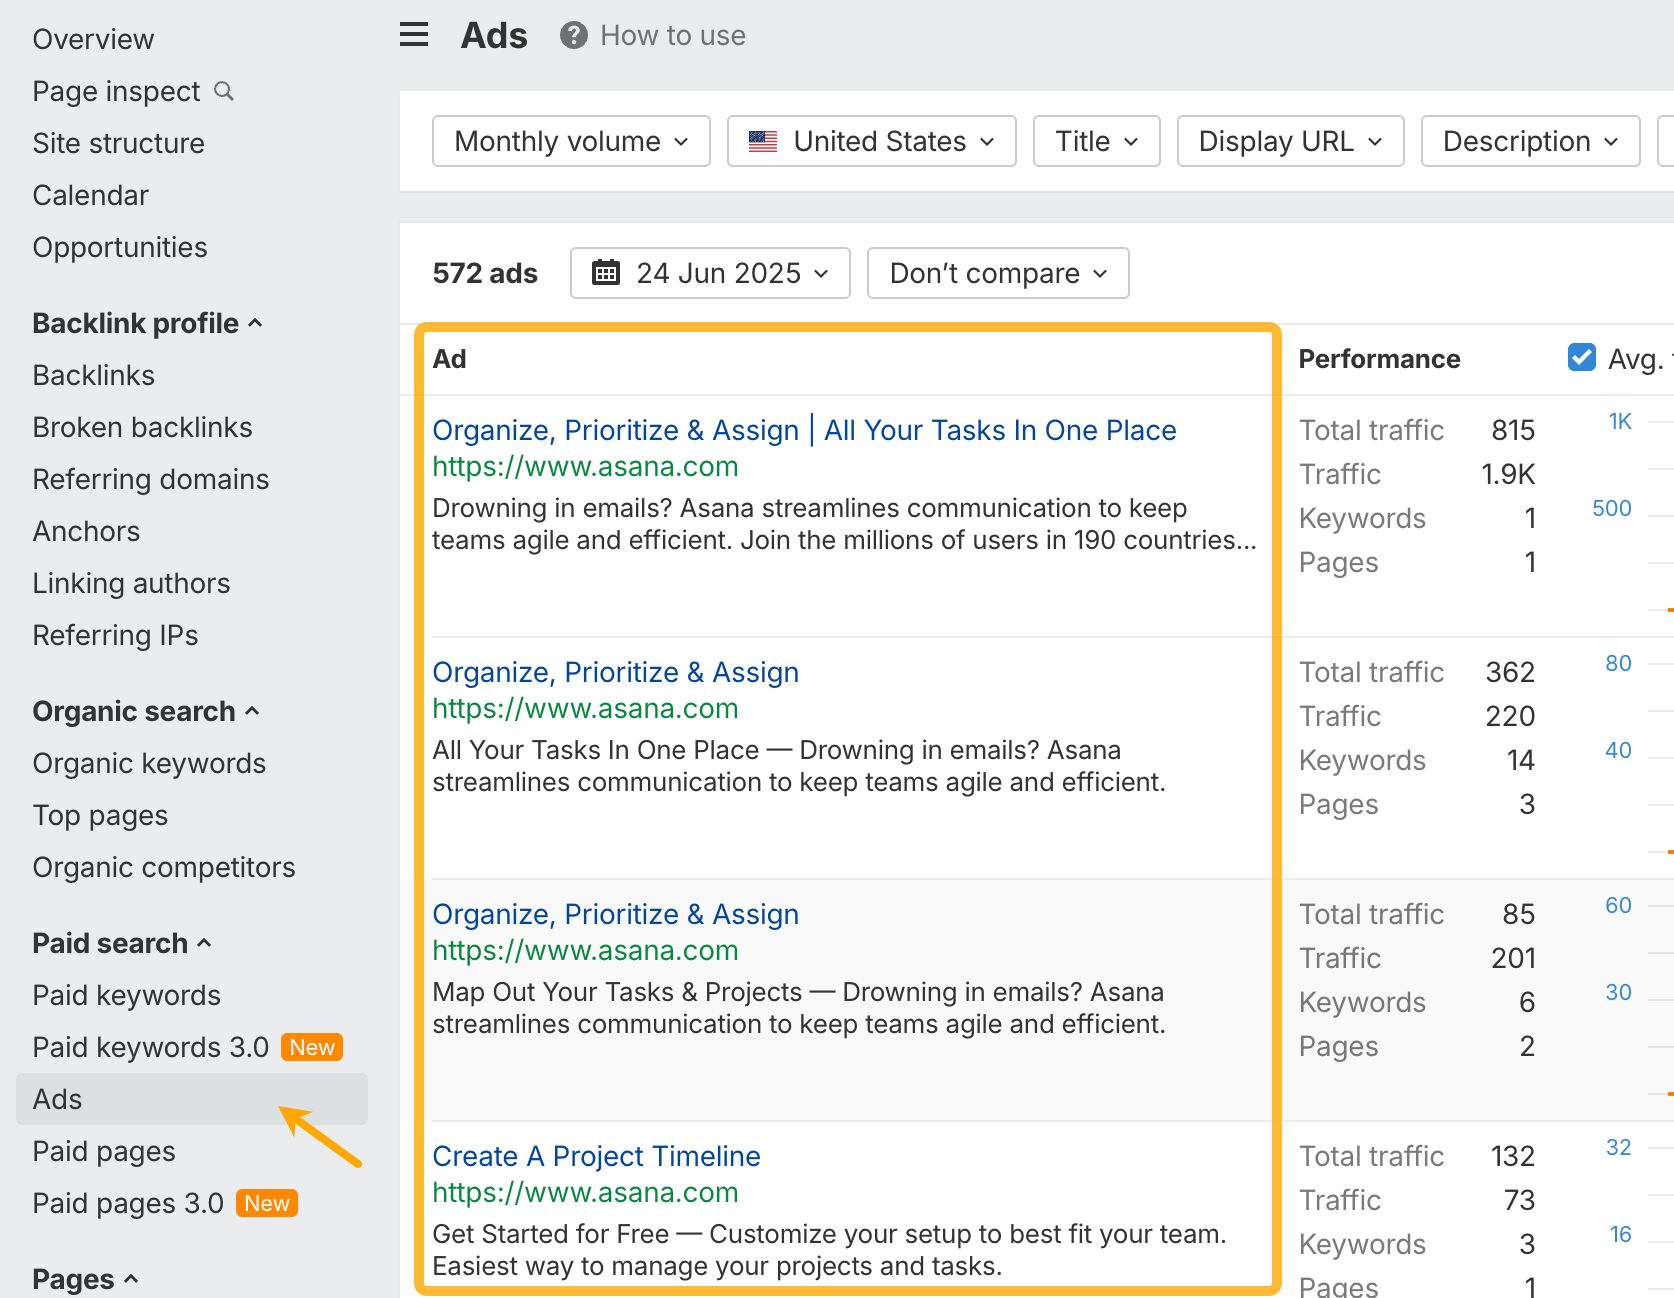Uncheck the Avg. checkbox above the chart
1674x1298 pixels.
coord(1580,357)
